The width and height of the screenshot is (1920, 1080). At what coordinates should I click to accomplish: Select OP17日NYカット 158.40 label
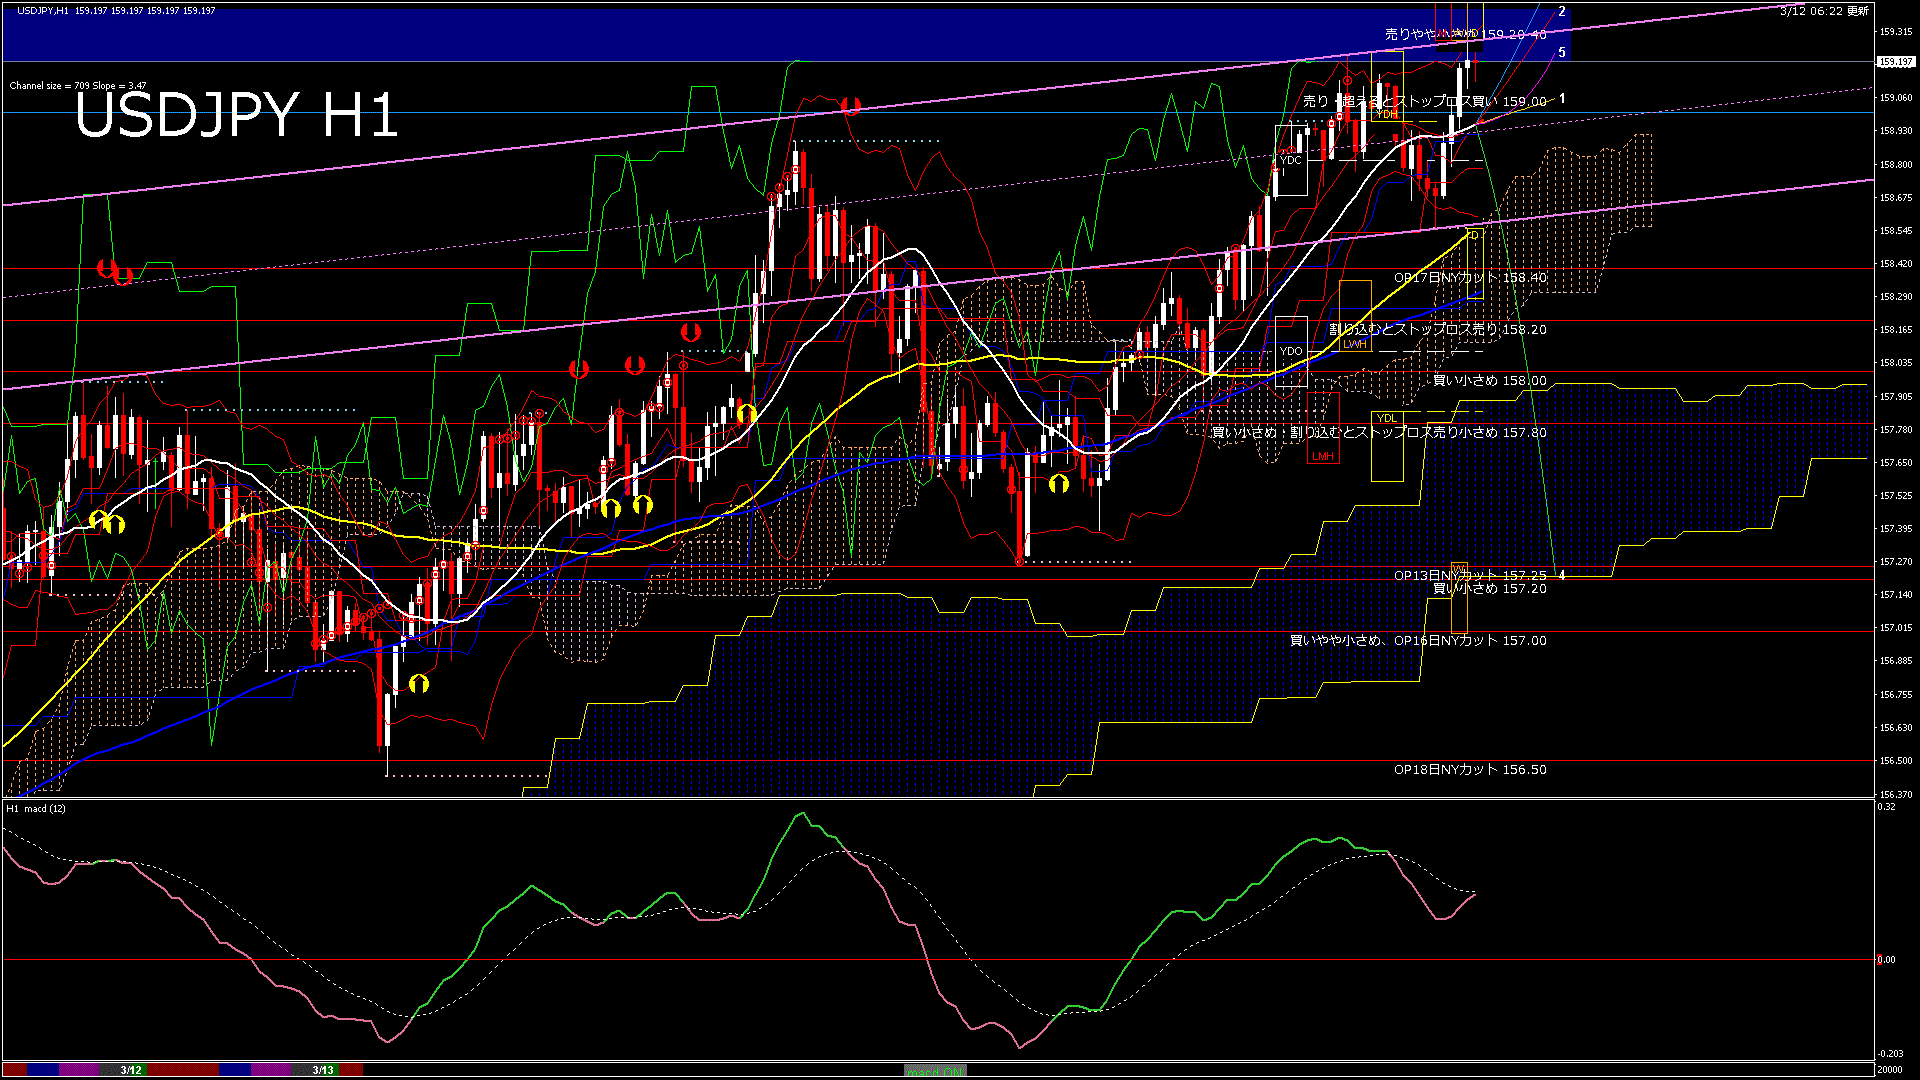tap(1469, 278)
